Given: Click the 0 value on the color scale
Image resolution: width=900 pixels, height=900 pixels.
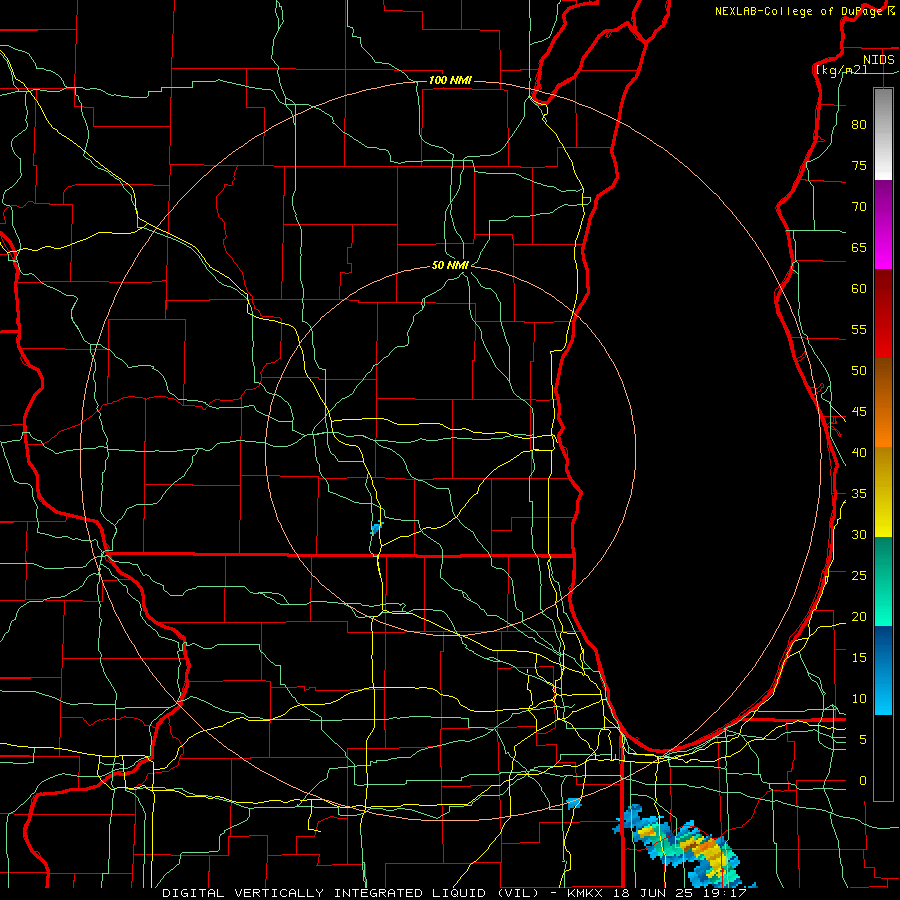Looking at the screenshot, I should point(863,781).
